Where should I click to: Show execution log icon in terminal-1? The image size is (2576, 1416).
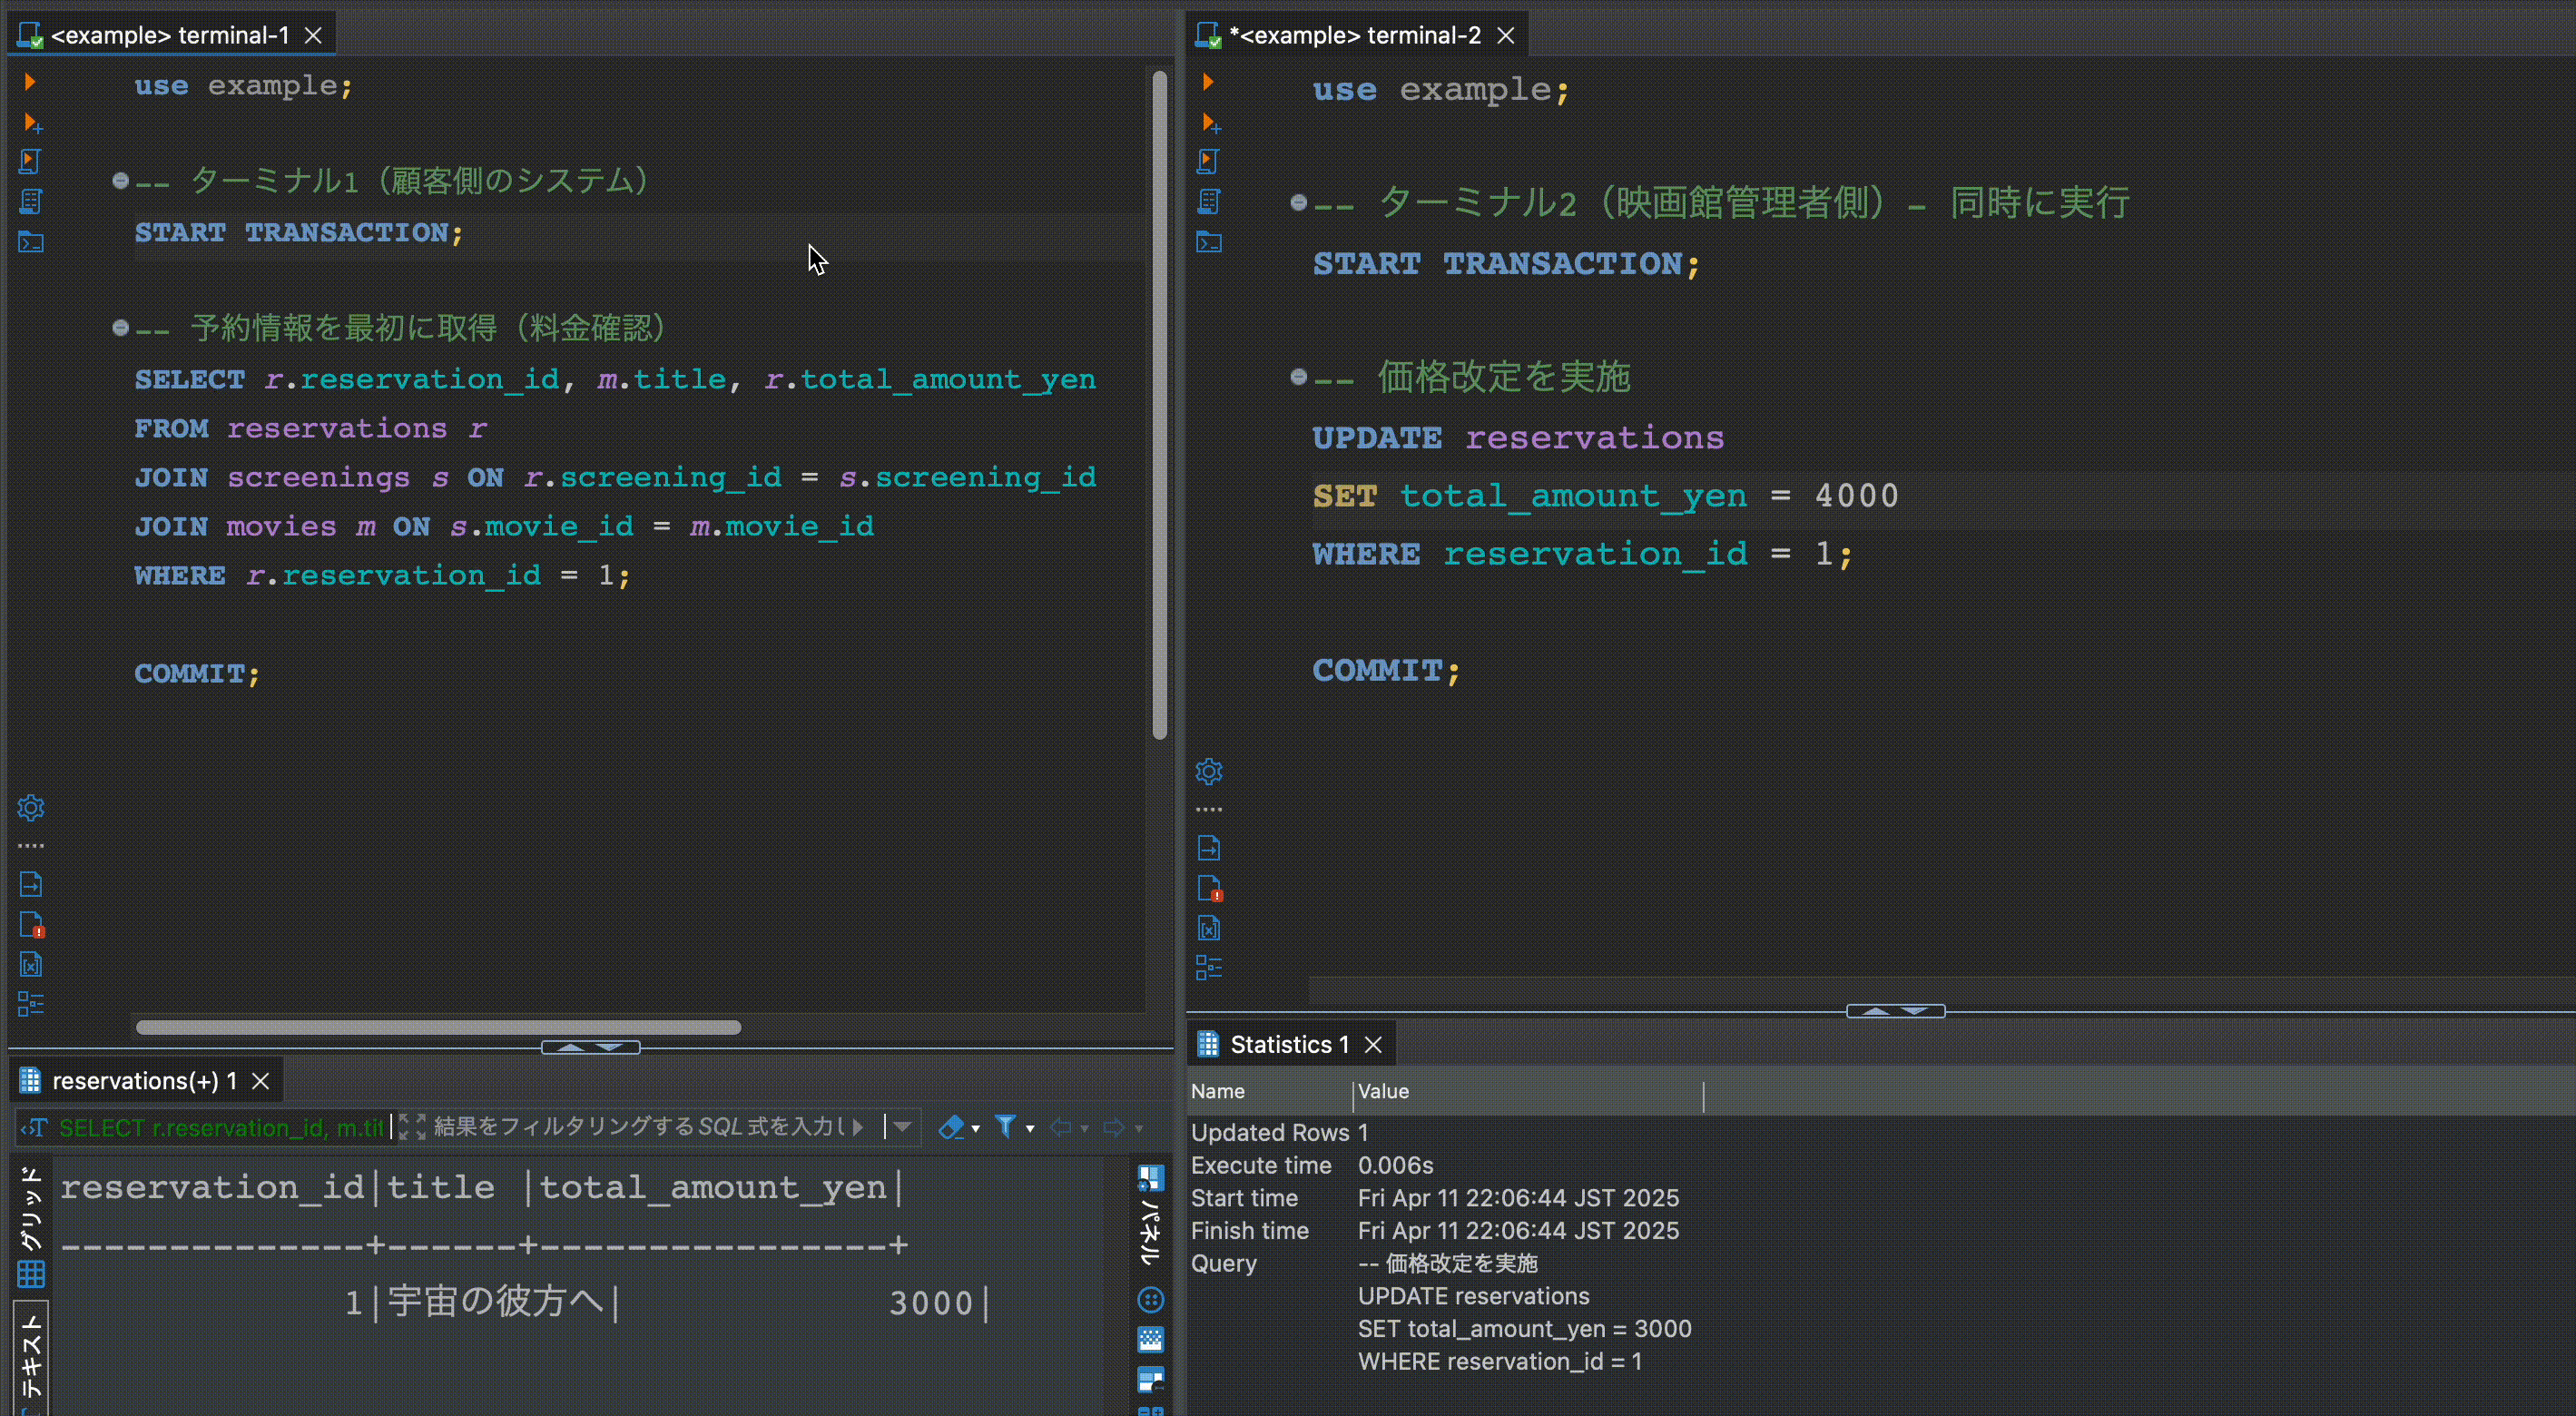tap(31, 925)
